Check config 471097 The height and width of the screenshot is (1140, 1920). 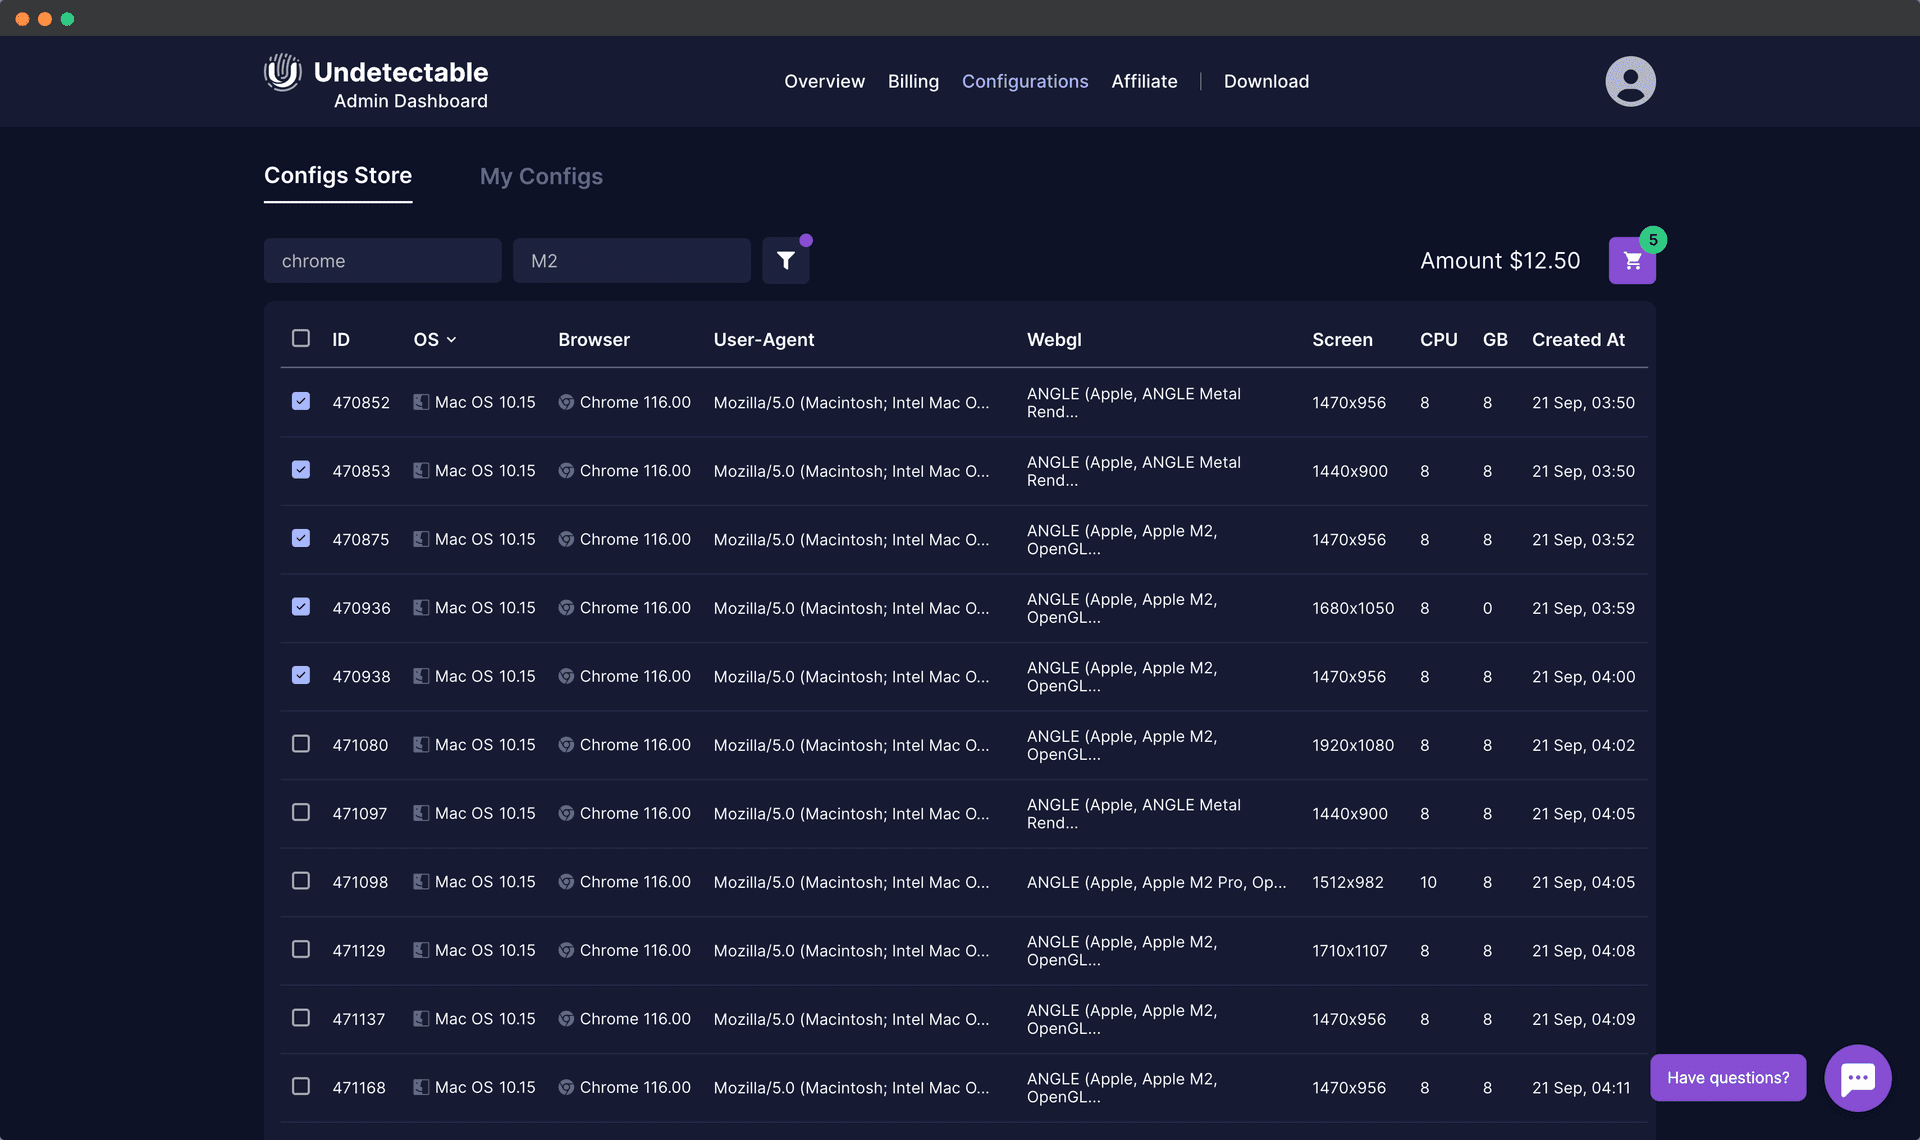pyautogui.click(x=301, y=812)
